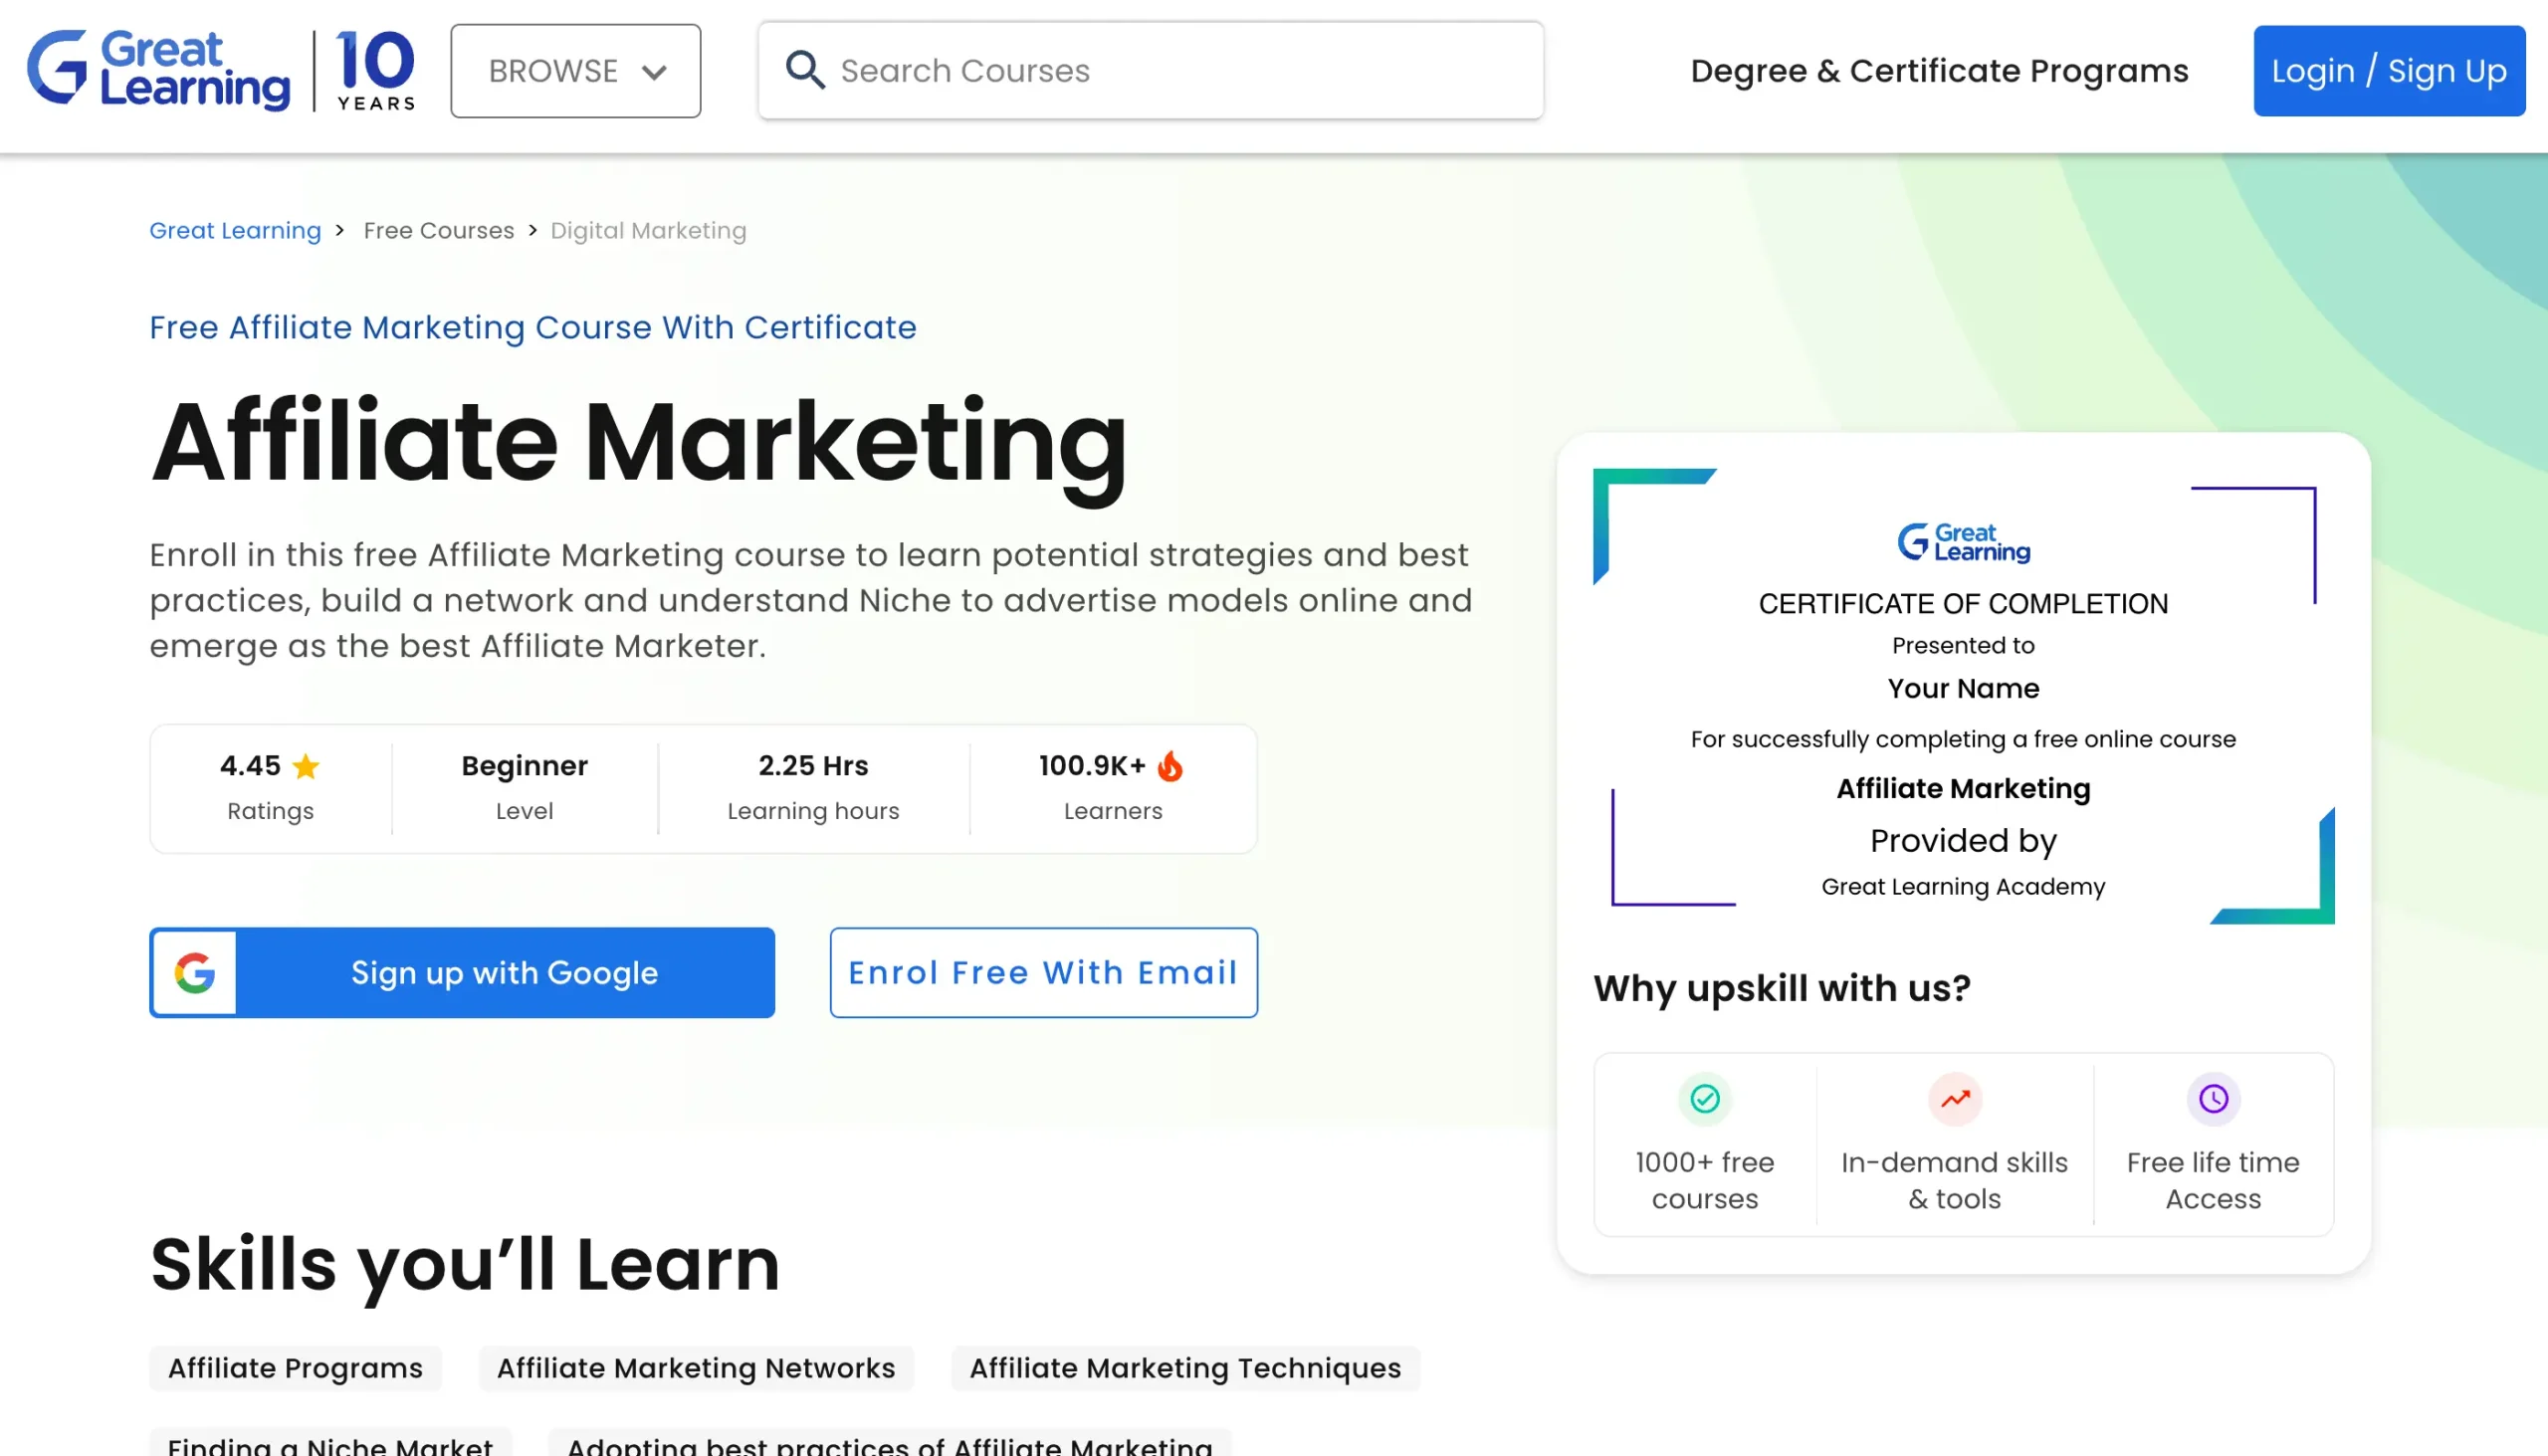Image resolution: width=2548 pixels, height=1456 pixels.
Task: Click the yellow ratings star icon
Action: (x=306, y=766)
